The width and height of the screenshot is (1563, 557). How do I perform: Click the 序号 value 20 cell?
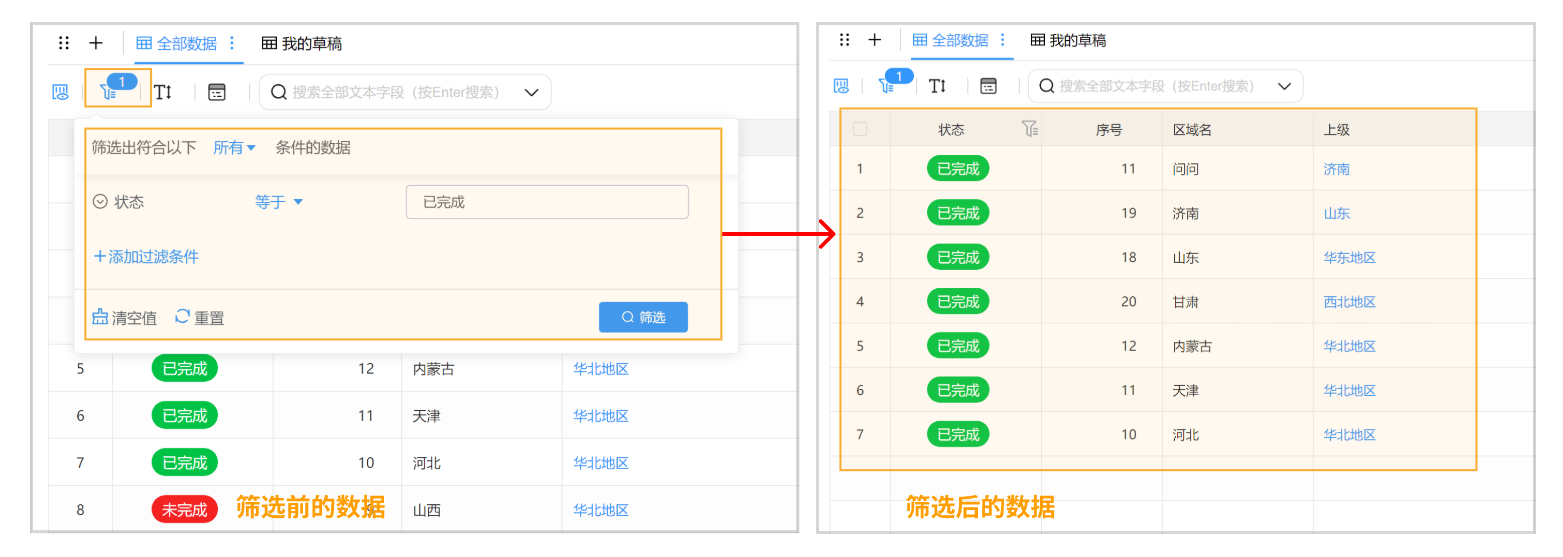1129,301
